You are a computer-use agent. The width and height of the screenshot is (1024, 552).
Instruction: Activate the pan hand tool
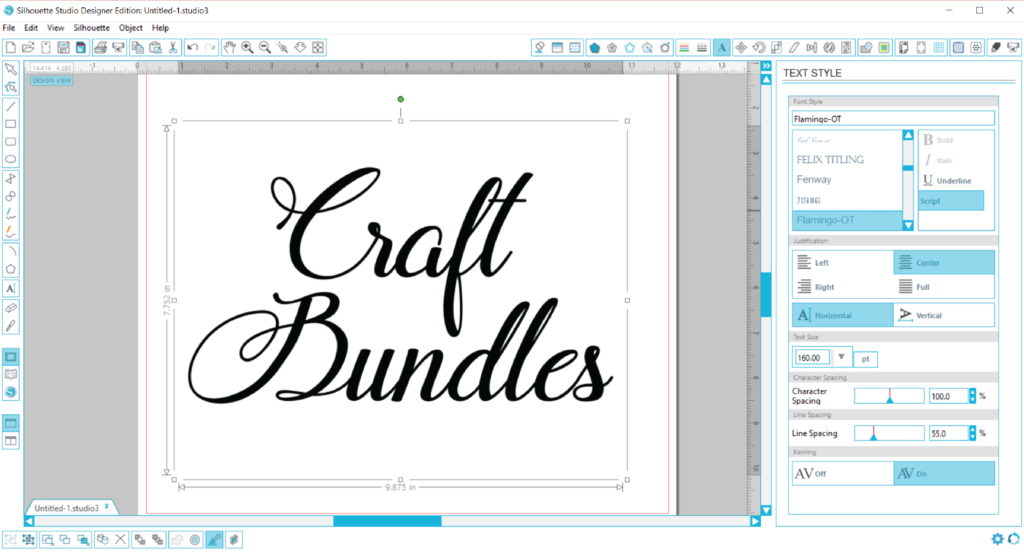pos(229,48)
